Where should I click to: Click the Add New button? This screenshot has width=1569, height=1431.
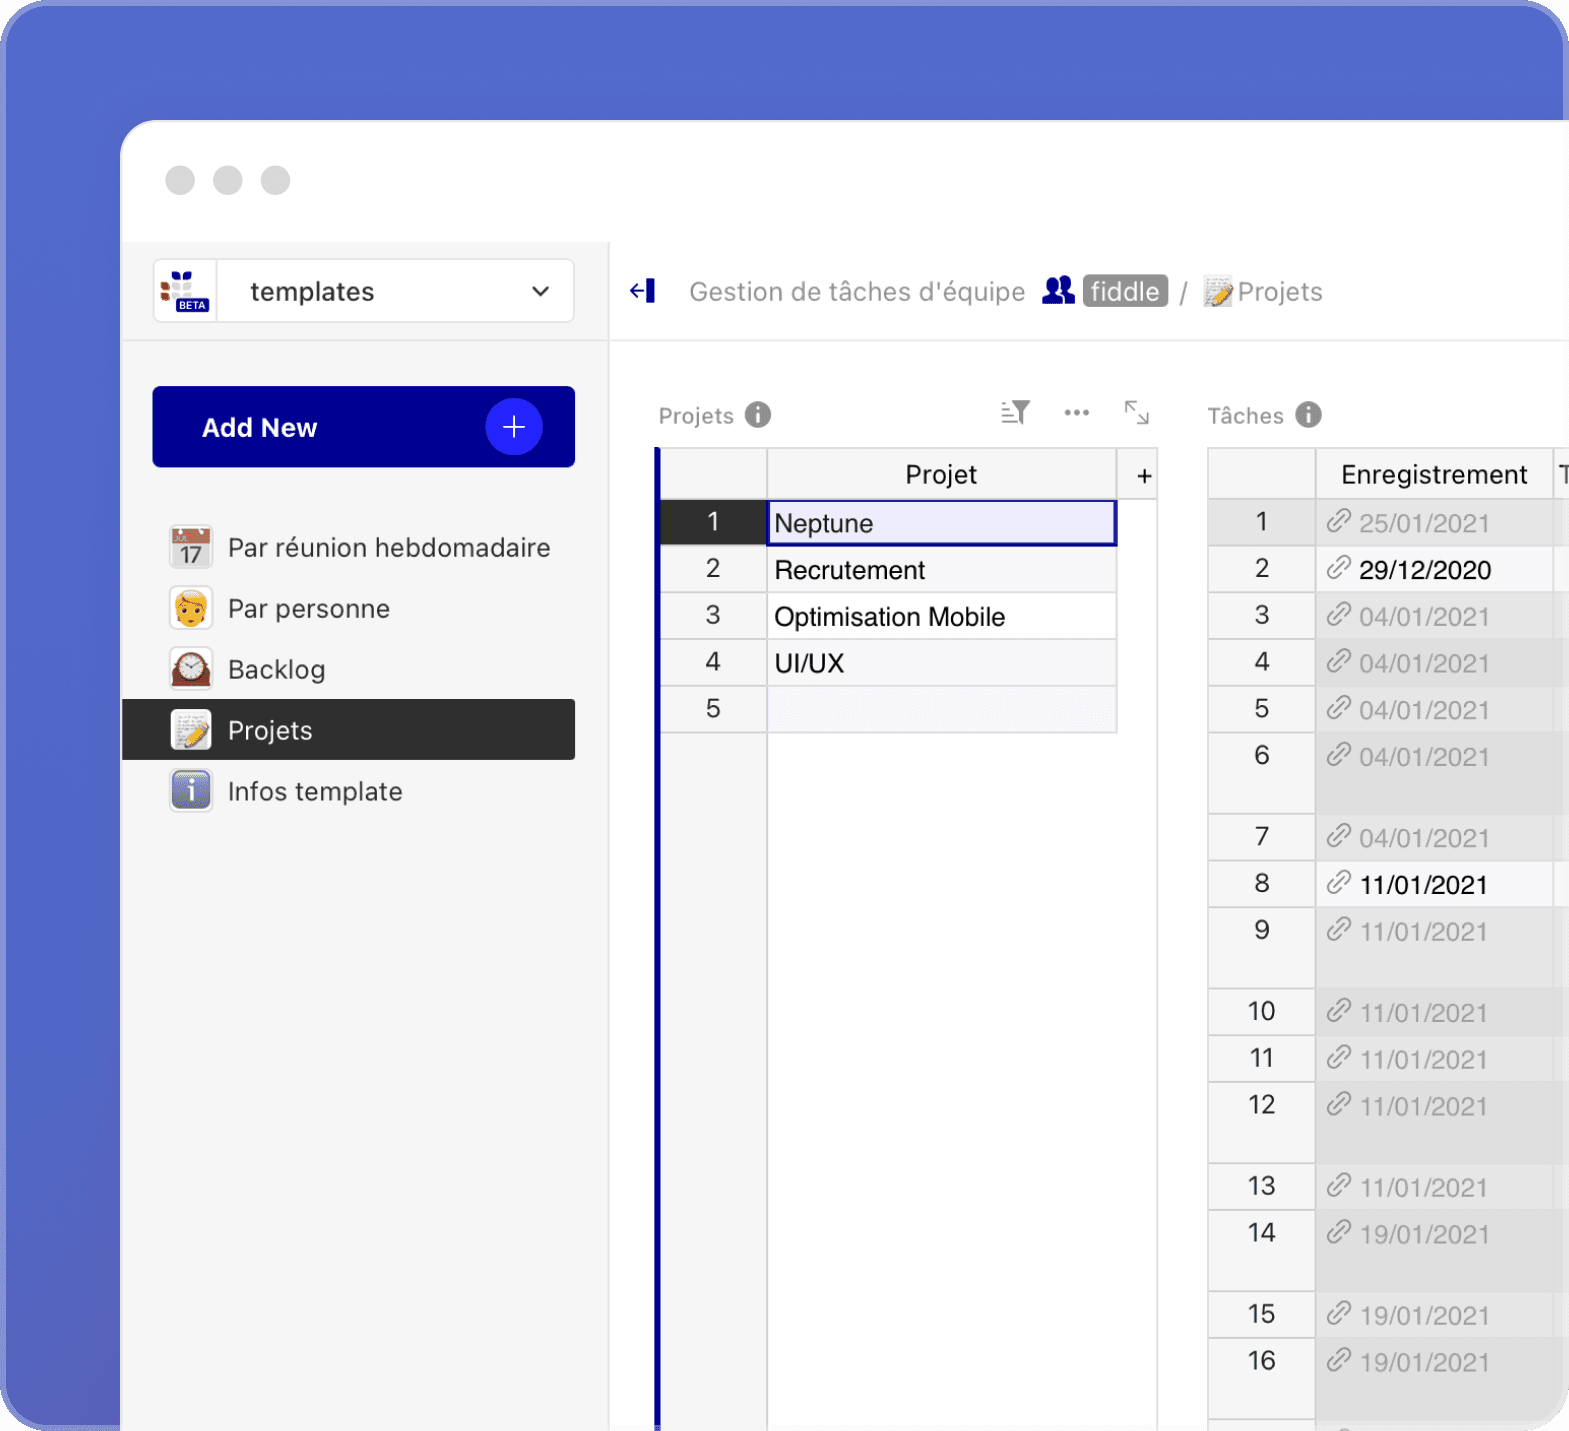(363, 427)
